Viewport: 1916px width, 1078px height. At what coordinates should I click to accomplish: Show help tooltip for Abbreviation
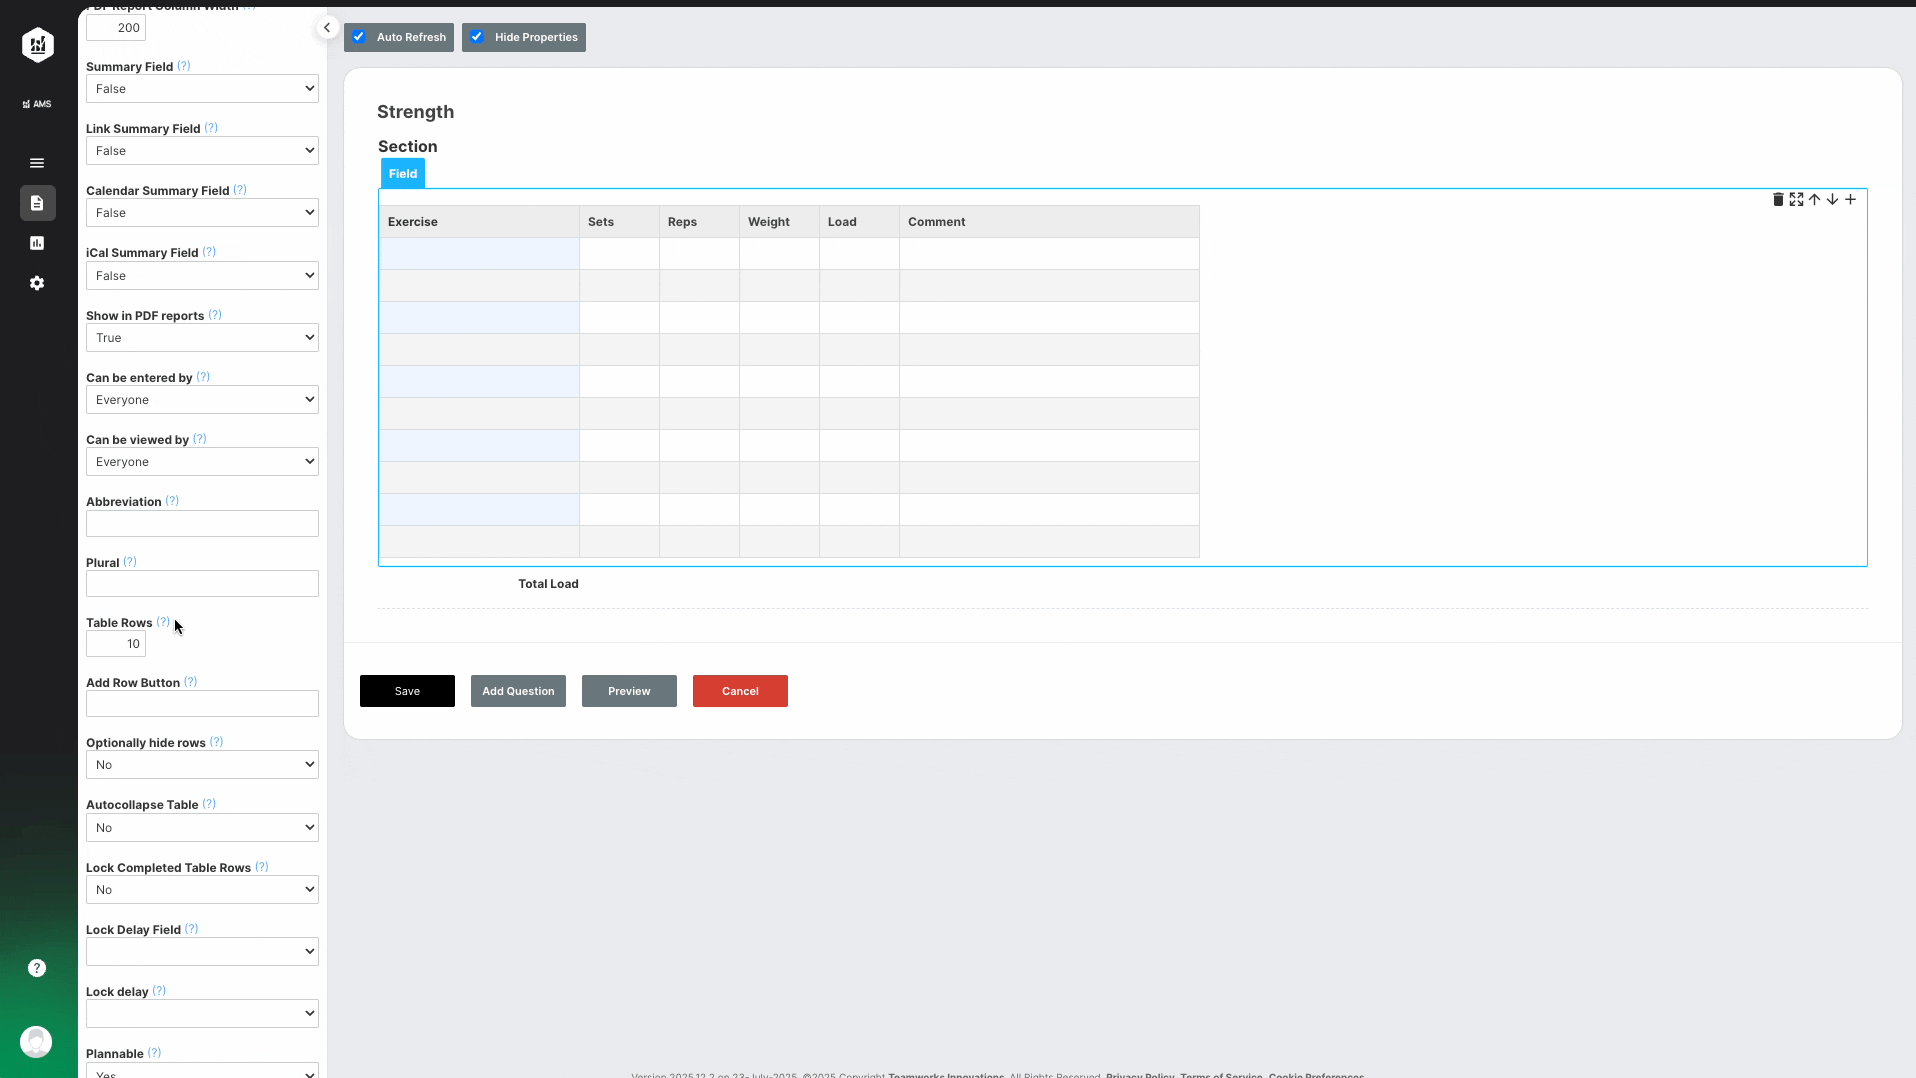[172, 501]
